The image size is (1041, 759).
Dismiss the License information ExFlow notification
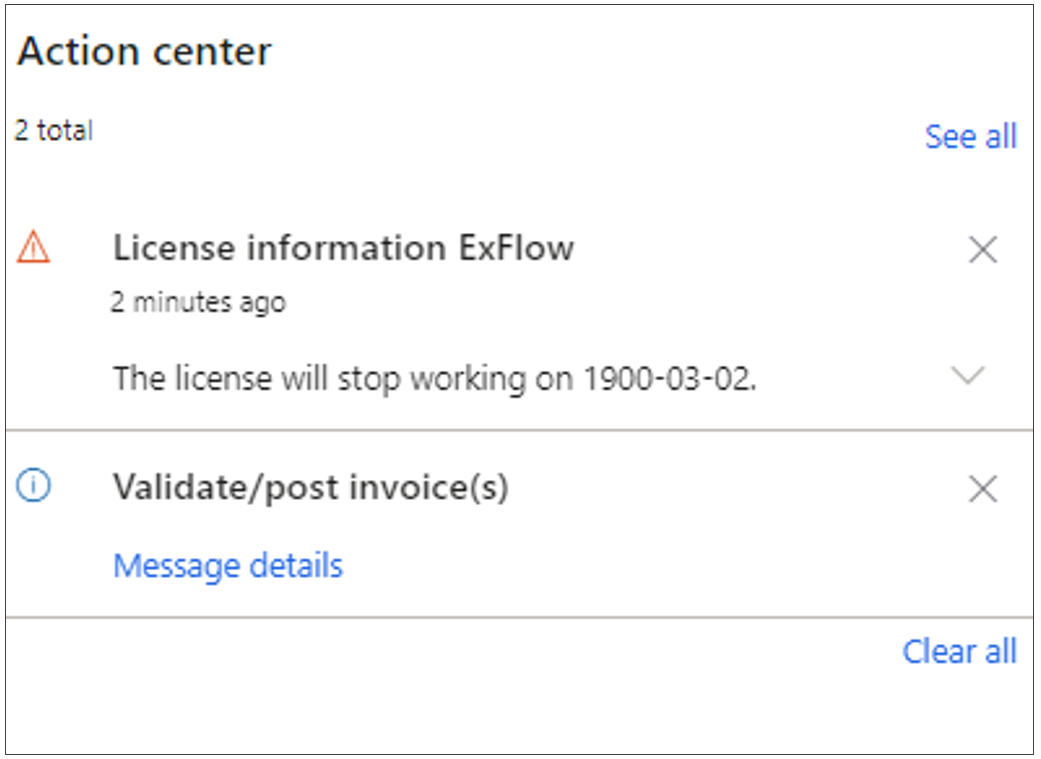click(983, 250)
